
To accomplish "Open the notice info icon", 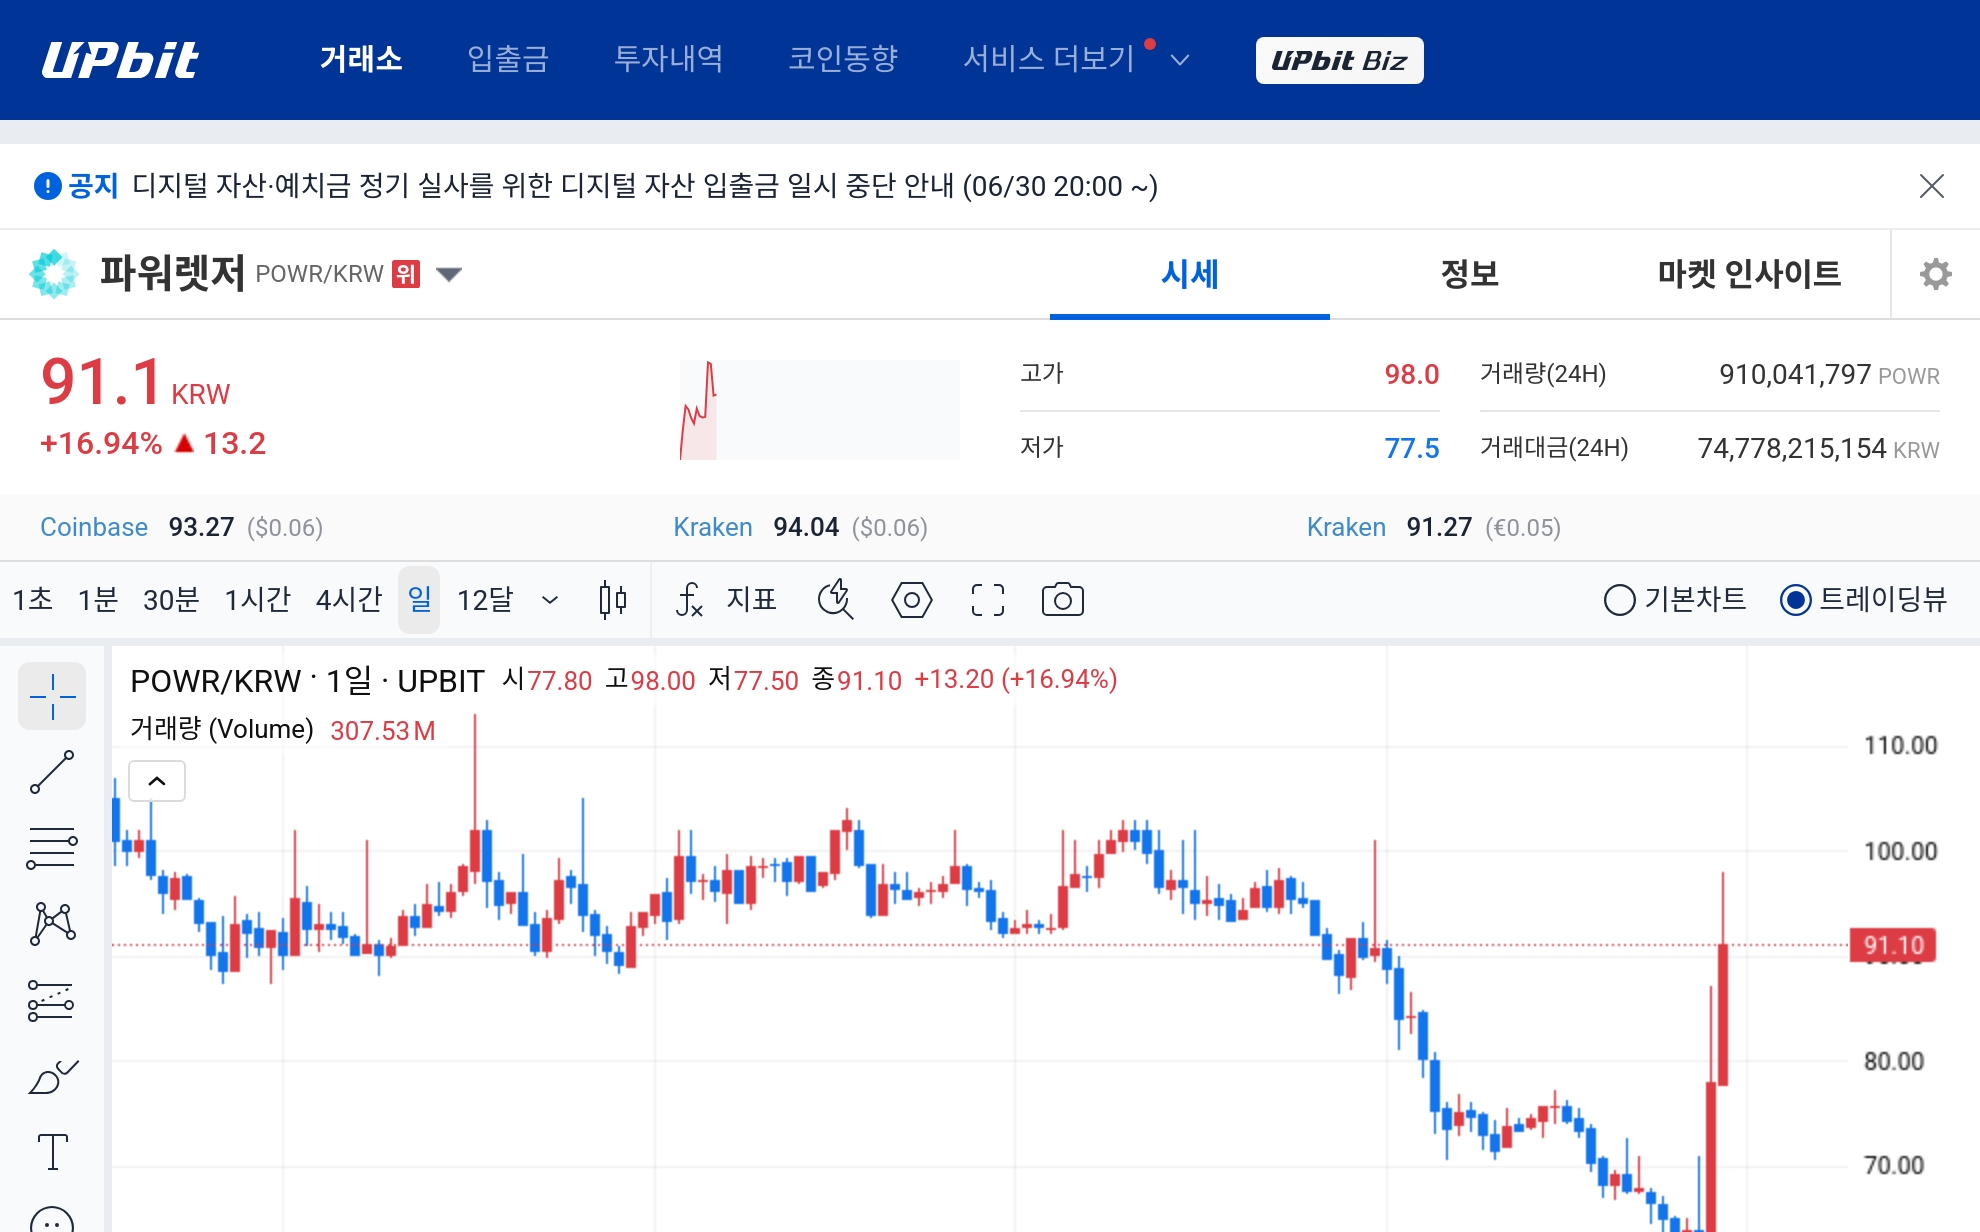I will (x=47, y=186).
